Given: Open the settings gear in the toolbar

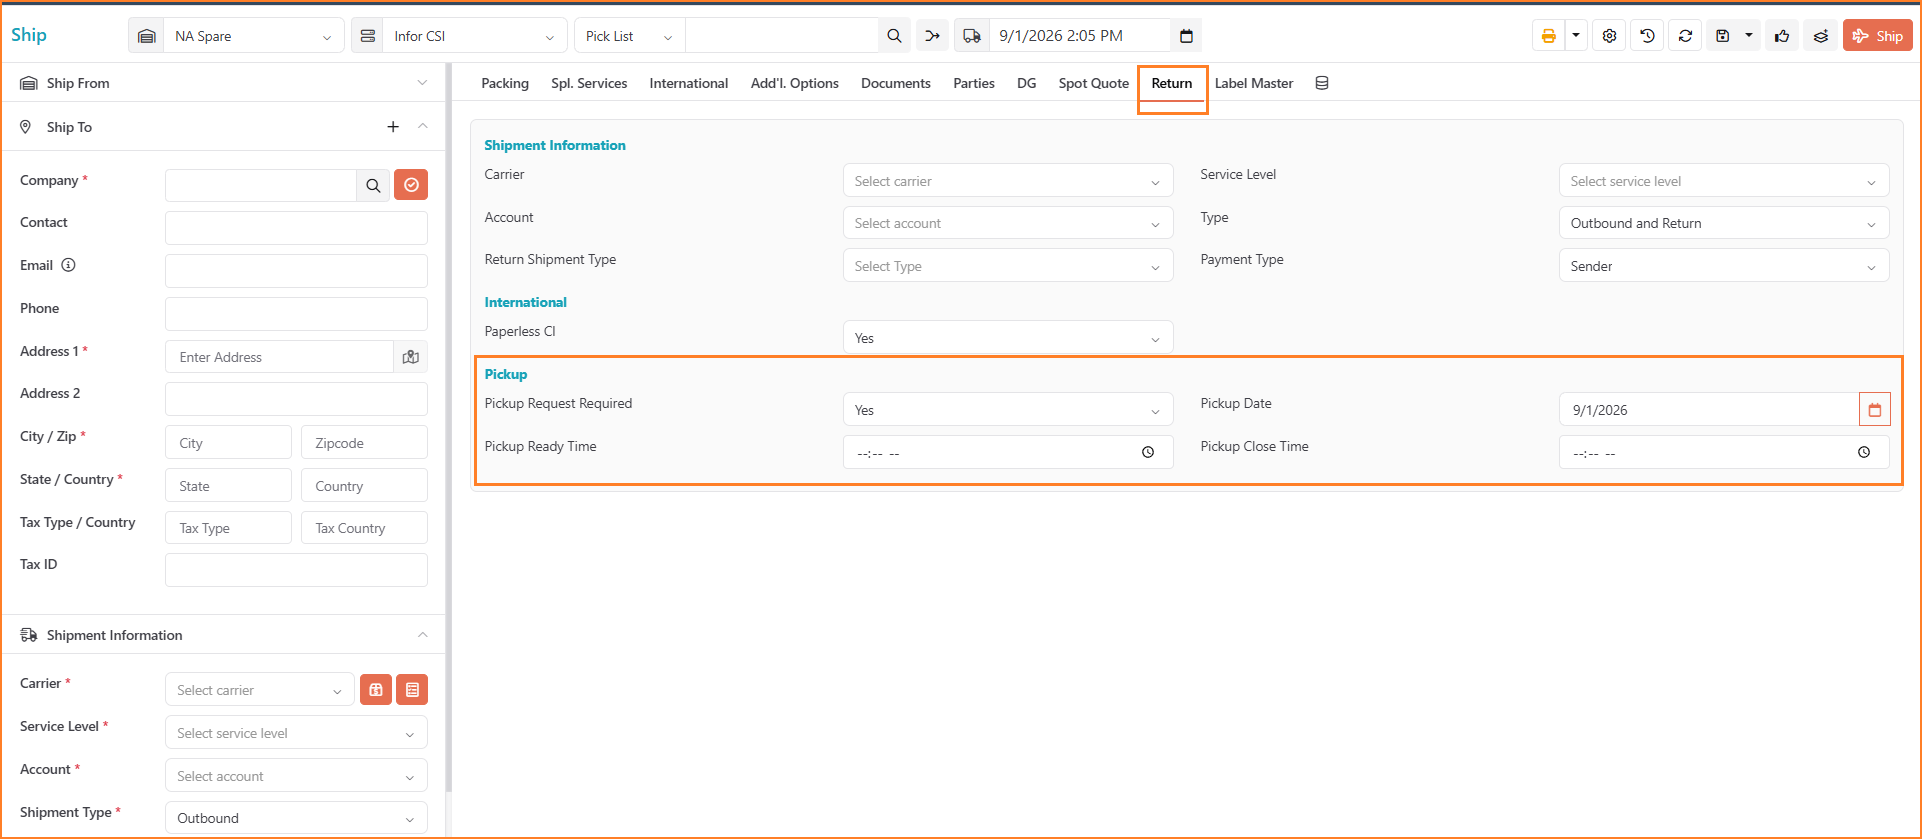Looking at the screenshot, I should tap(1609, 36).
